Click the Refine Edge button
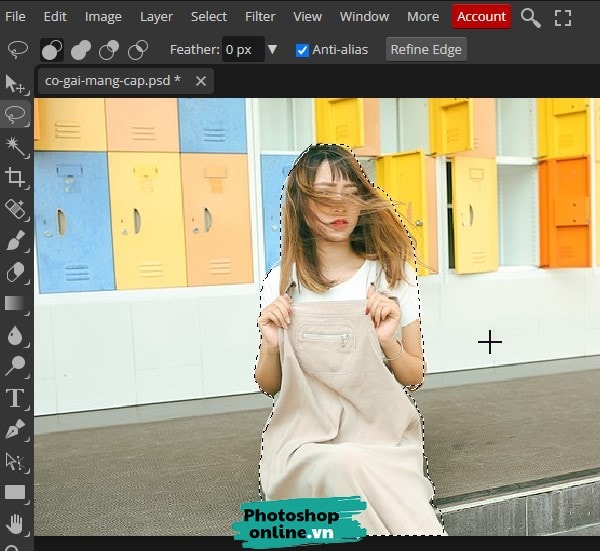Viewport: 600px width, 551px height. 426,50
